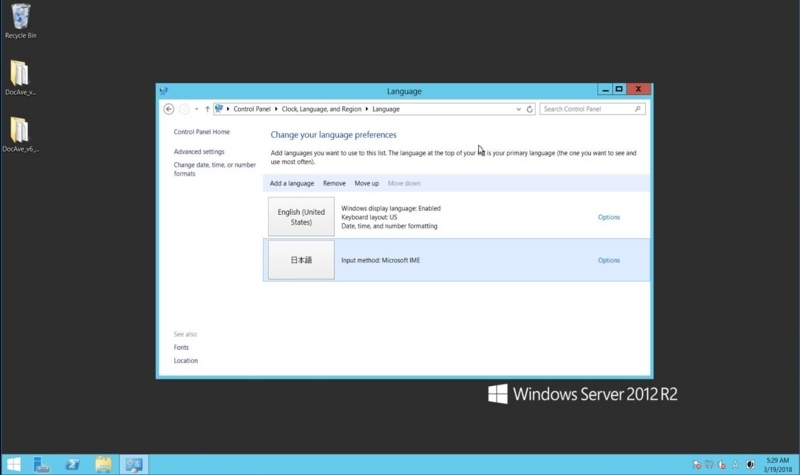This screenshot has width=800, height=475.
Task: Select the English (United States) language tile
Action: [301, 217]
